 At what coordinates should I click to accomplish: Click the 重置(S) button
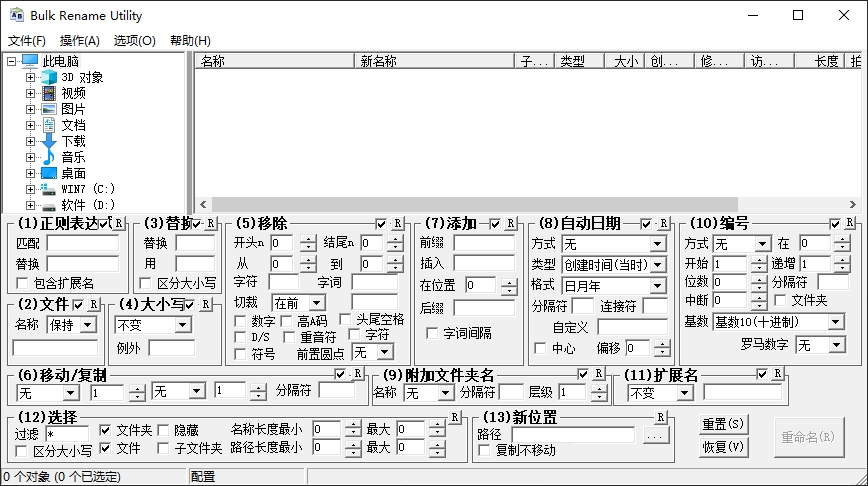coord(723,424)
